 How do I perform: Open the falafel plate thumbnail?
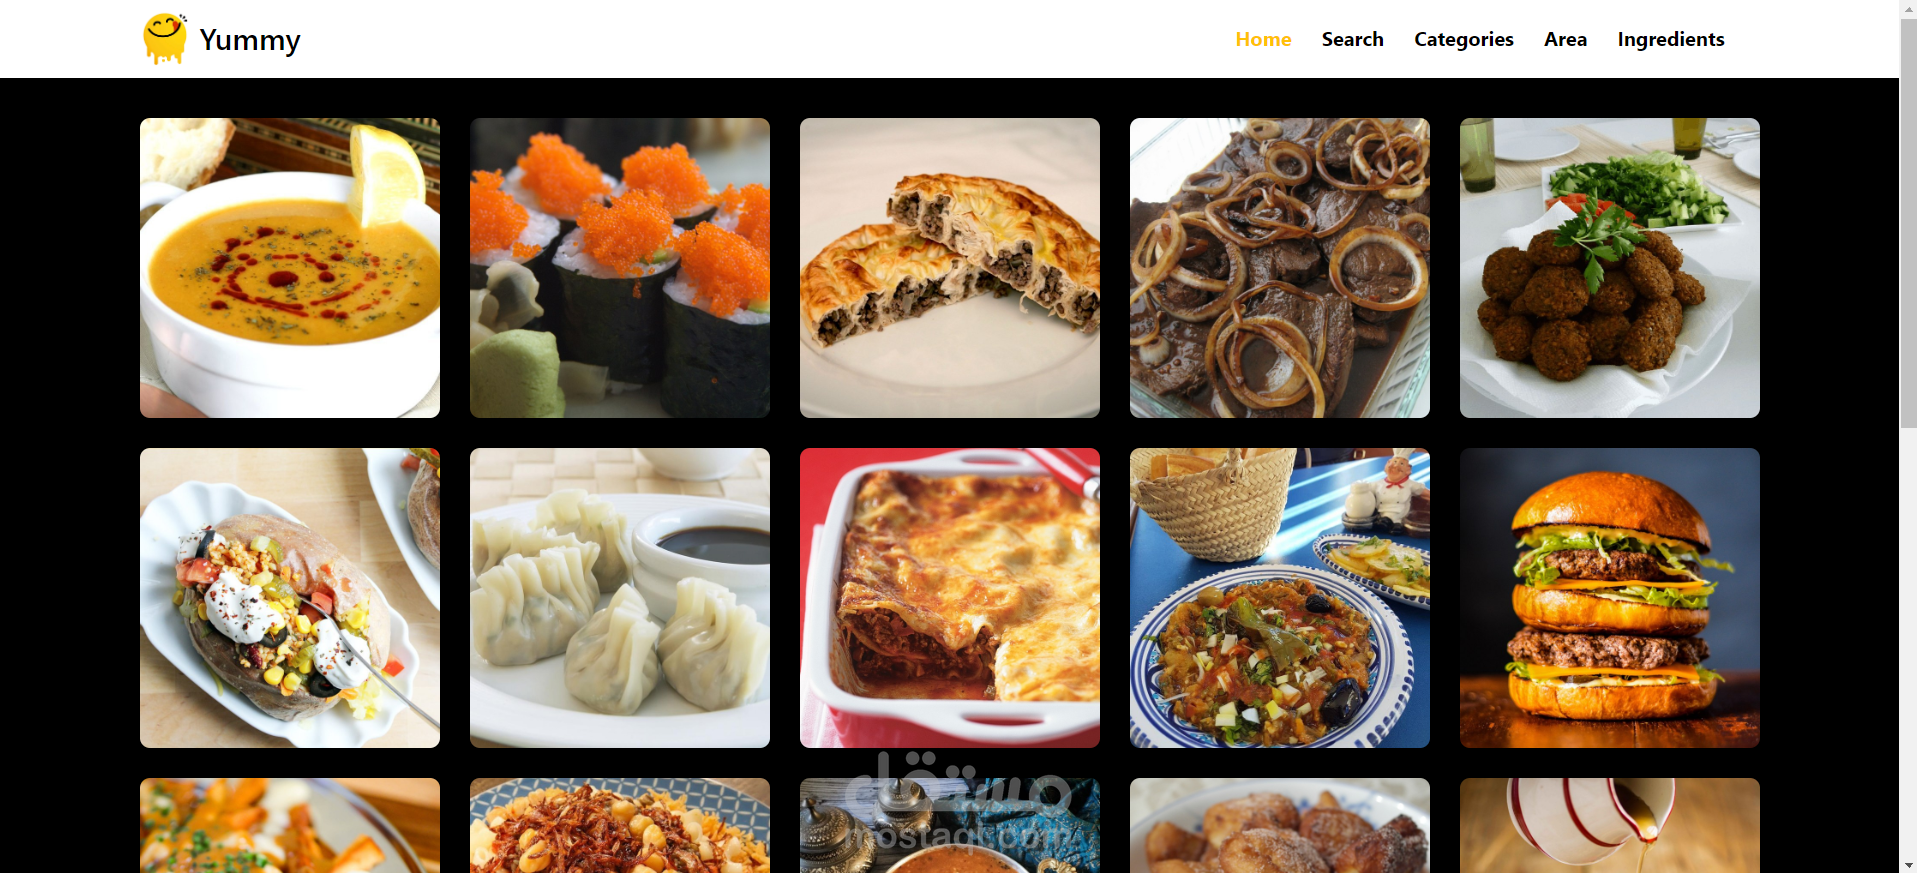coord(1610,268)
